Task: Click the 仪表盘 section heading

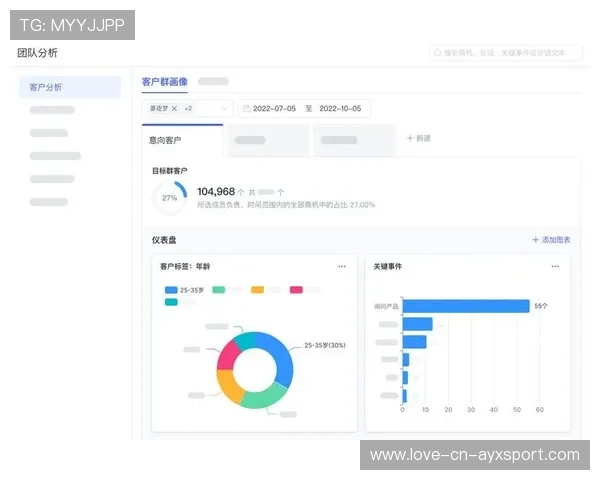Action: point(164,240)
